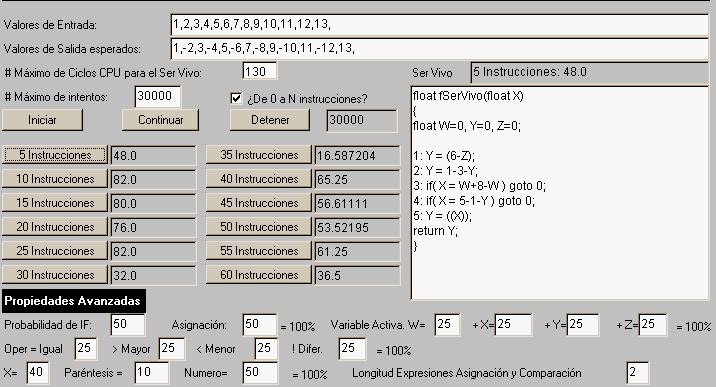Screen dimensions: 716x387
Task: Click the 65.25 result value
Action: coord(357,179)
